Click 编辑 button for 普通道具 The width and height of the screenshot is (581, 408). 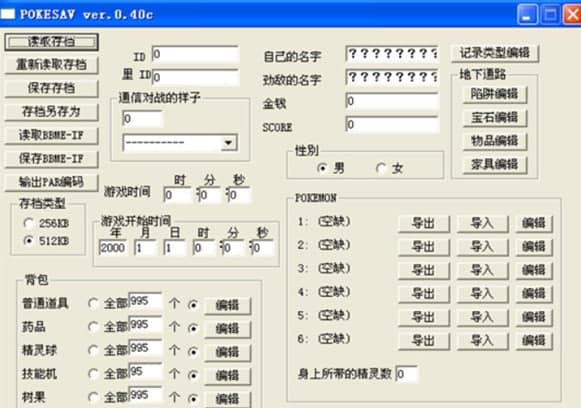pos(228,305)
